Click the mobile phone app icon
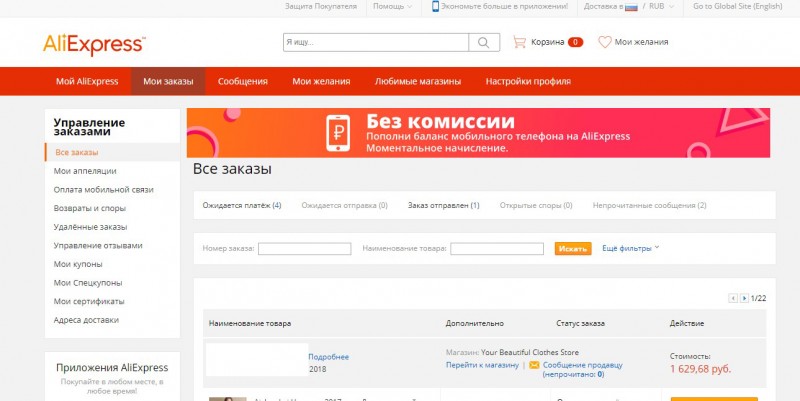 (435, 7)
